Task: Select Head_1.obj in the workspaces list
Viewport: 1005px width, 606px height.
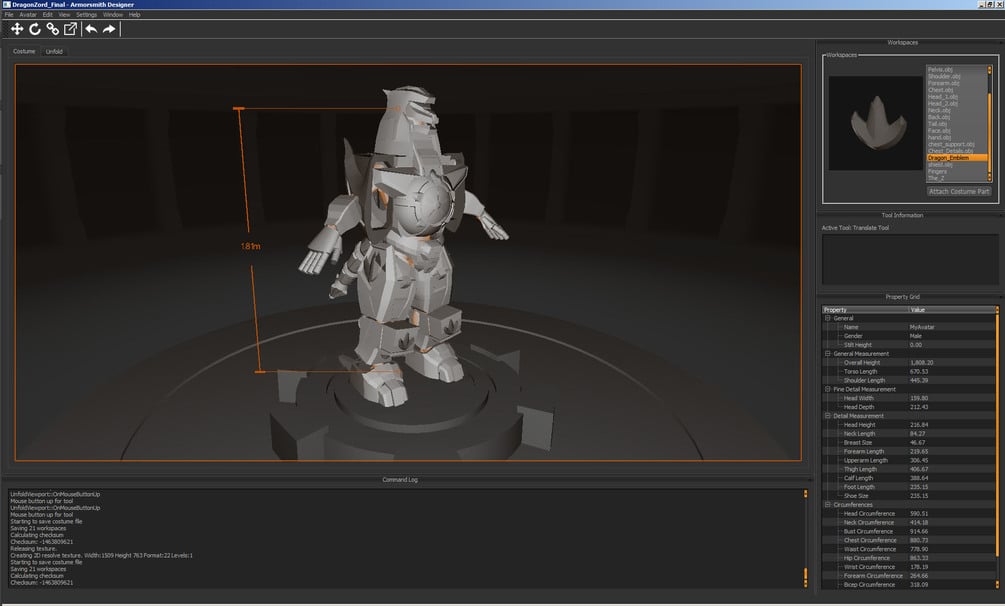Action: coord(956,97)
